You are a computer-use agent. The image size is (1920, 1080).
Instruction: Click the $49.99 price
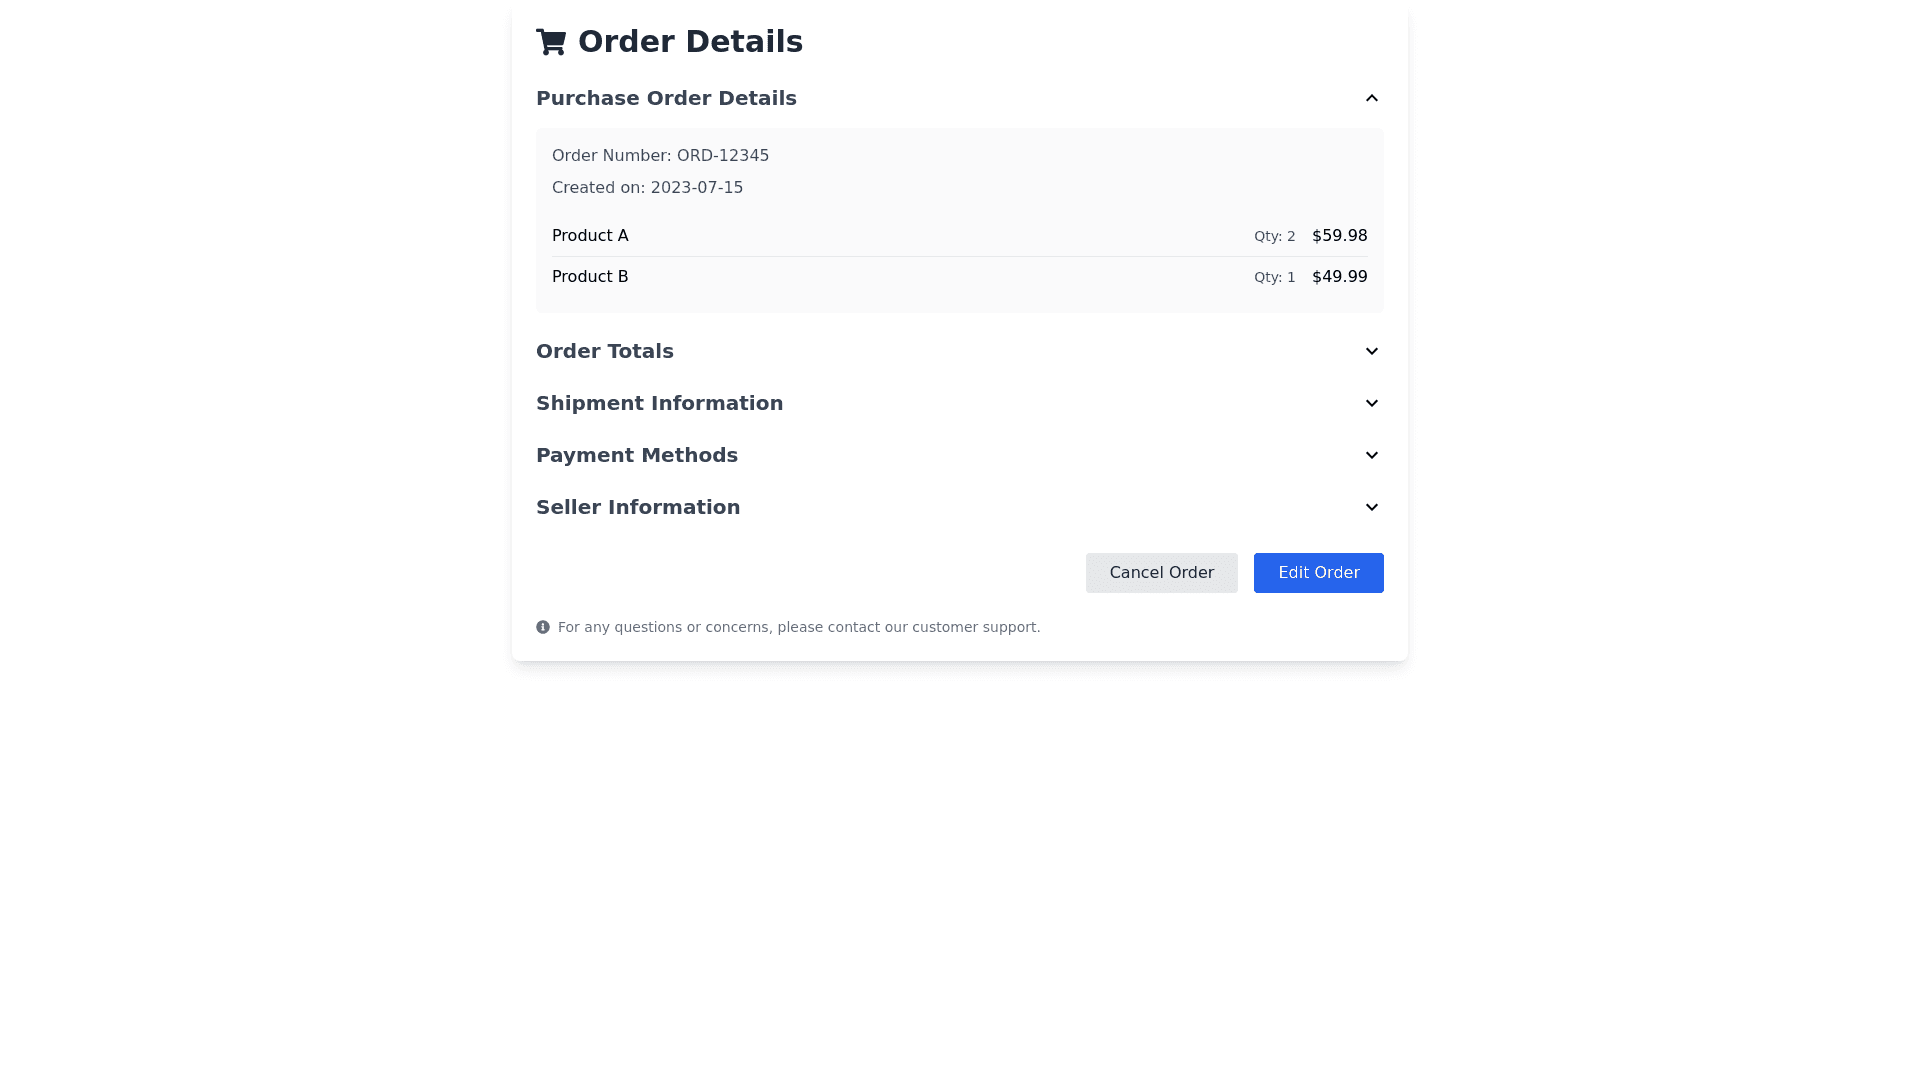pyautogui.click(x=1339, y=277)
